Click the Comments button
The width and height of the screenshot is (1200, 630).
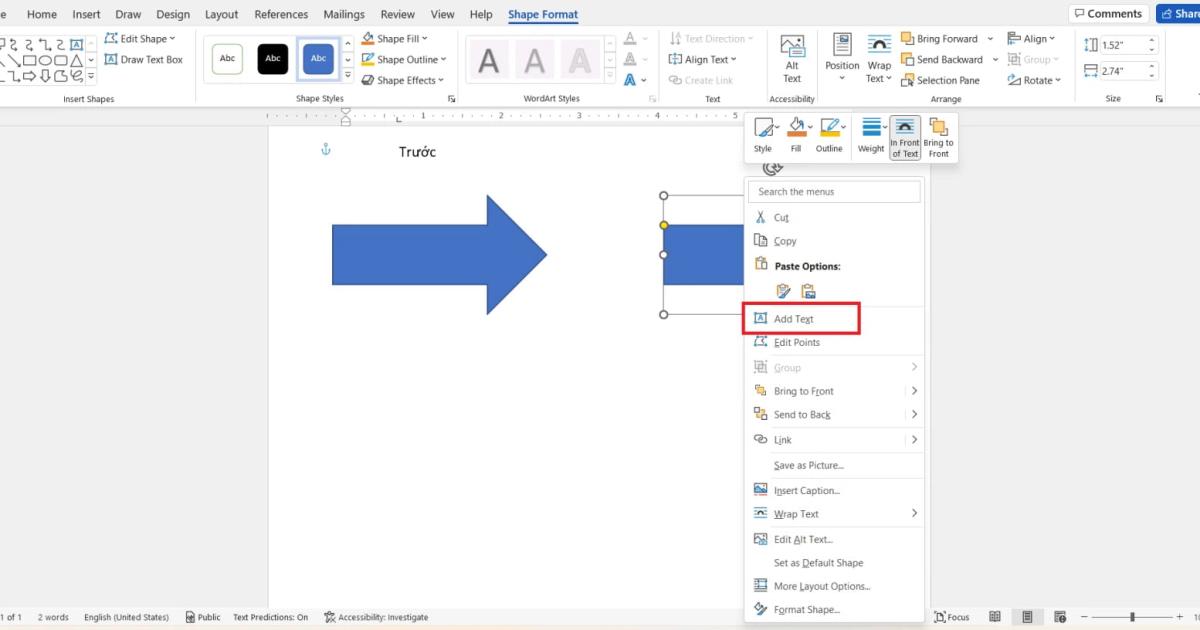click(x=1107, y=14)
